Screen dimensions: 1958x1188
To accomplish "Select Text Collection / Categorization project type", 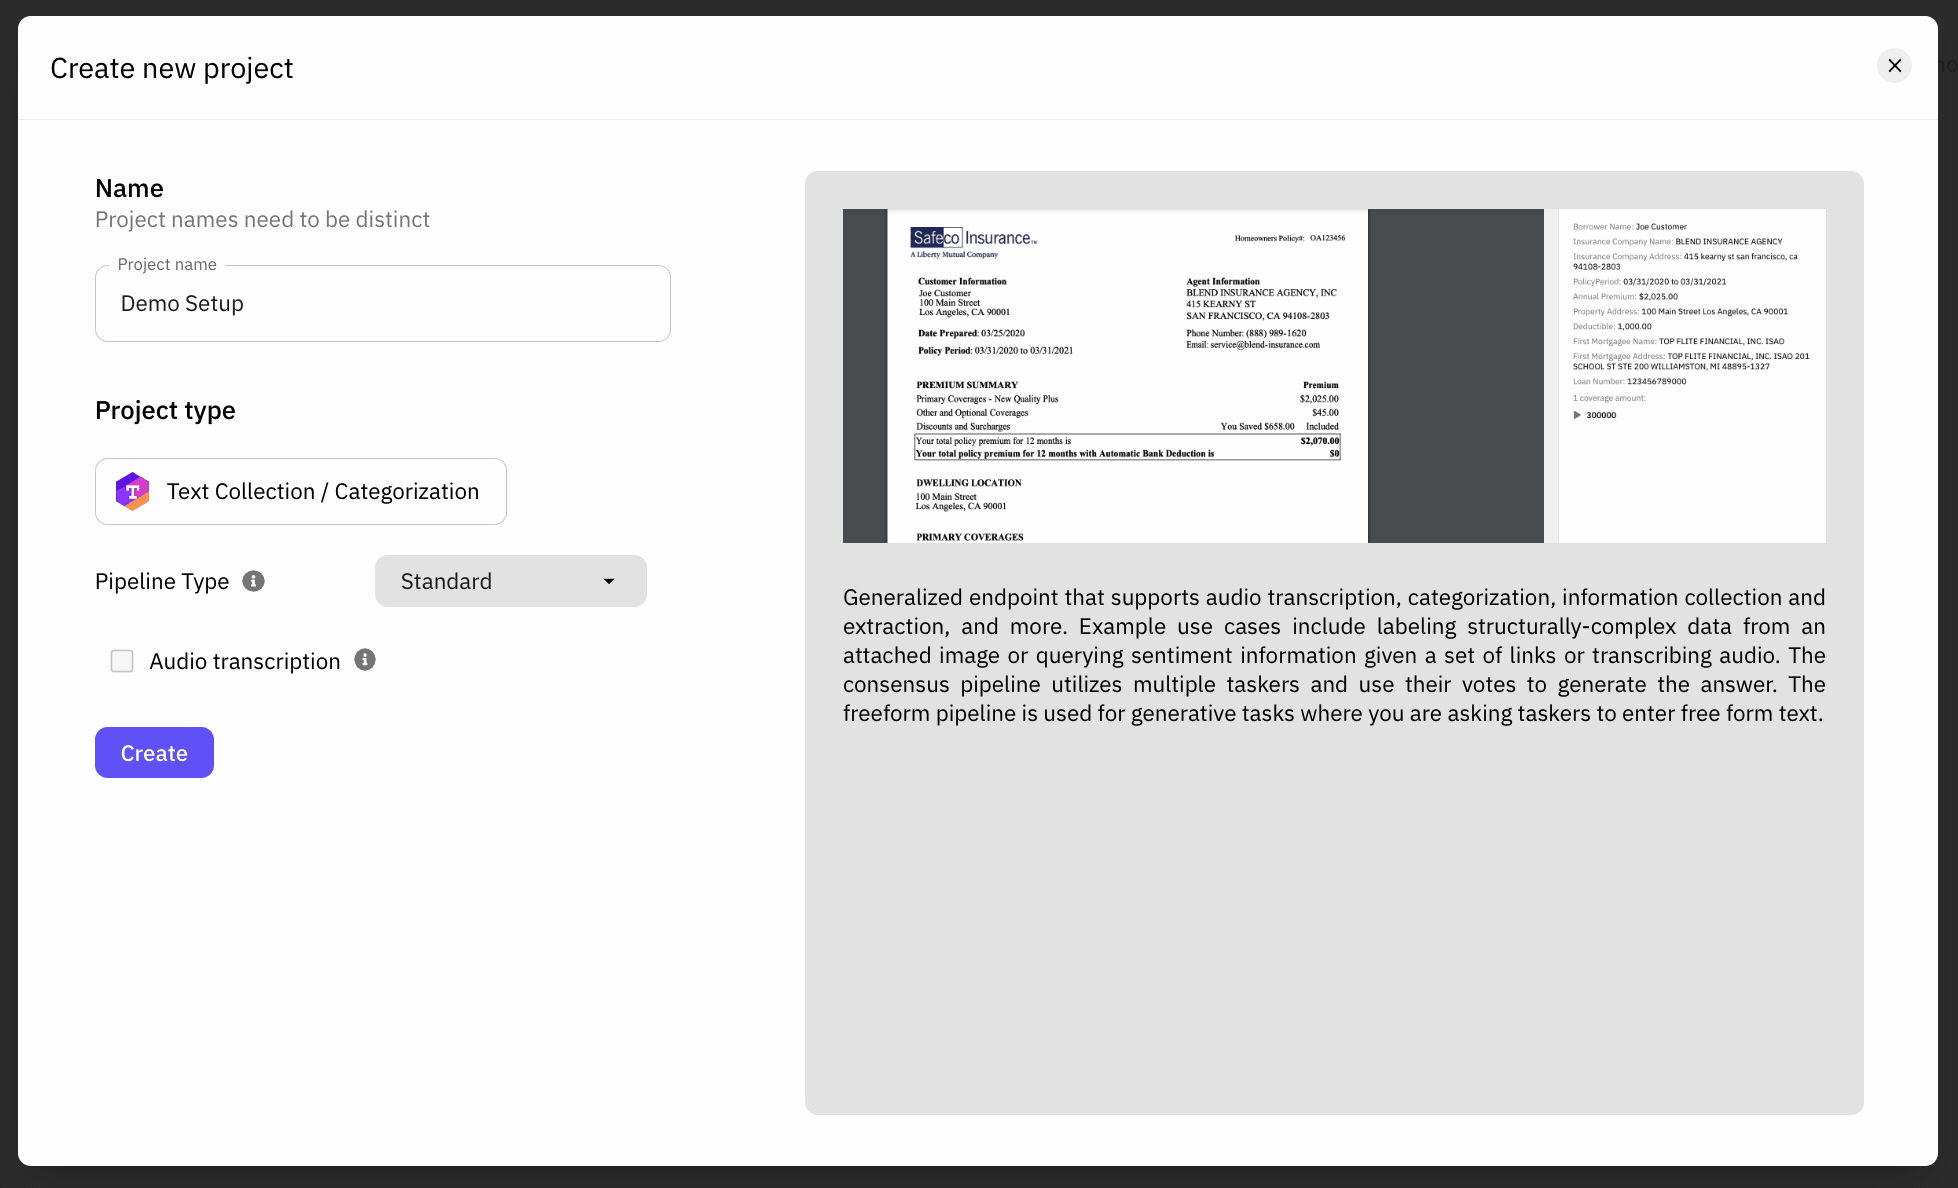I will (300, 491).
